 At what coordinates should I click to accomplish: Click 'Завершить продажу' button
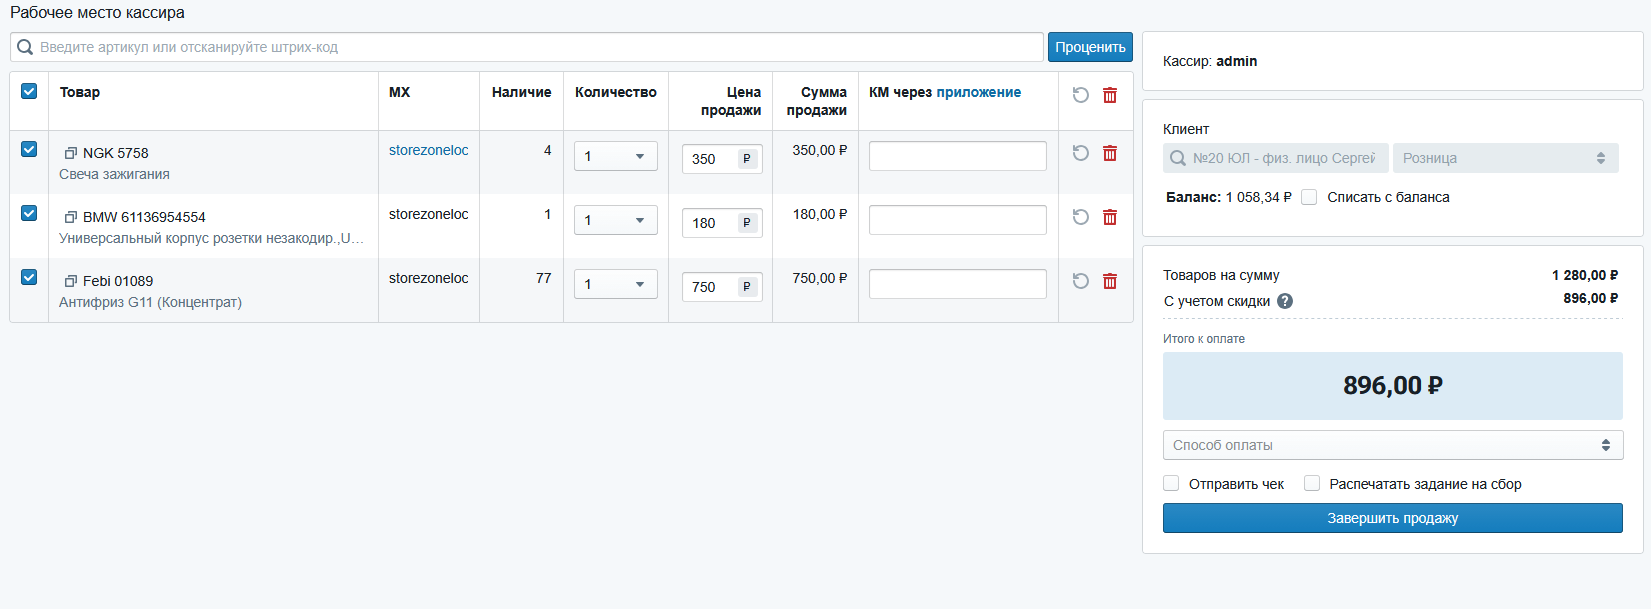tap(1393, 518)
